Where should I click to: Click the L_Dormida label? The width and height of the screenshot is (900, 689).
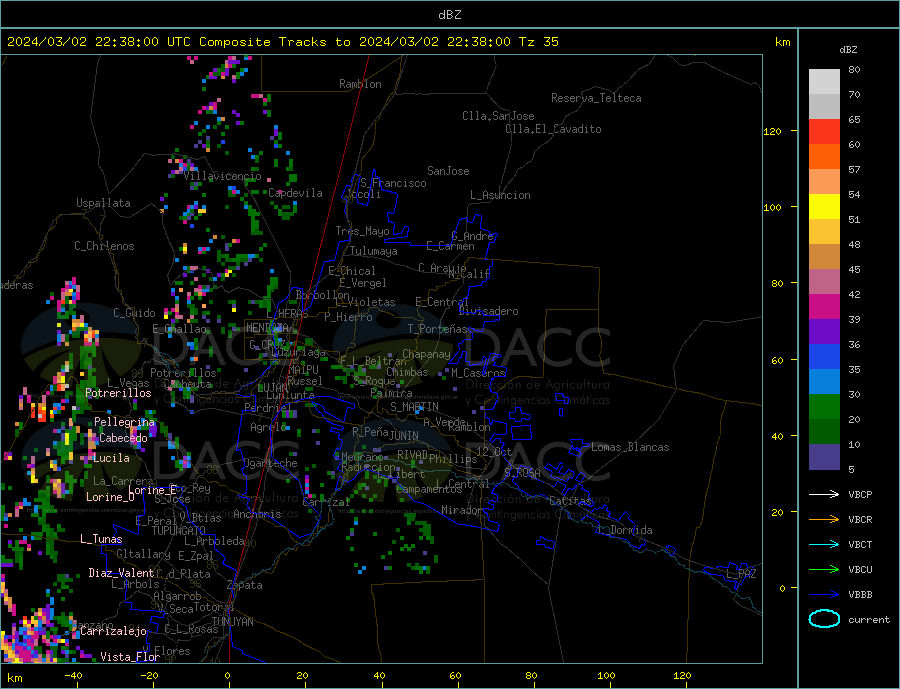tap(626, 530)
